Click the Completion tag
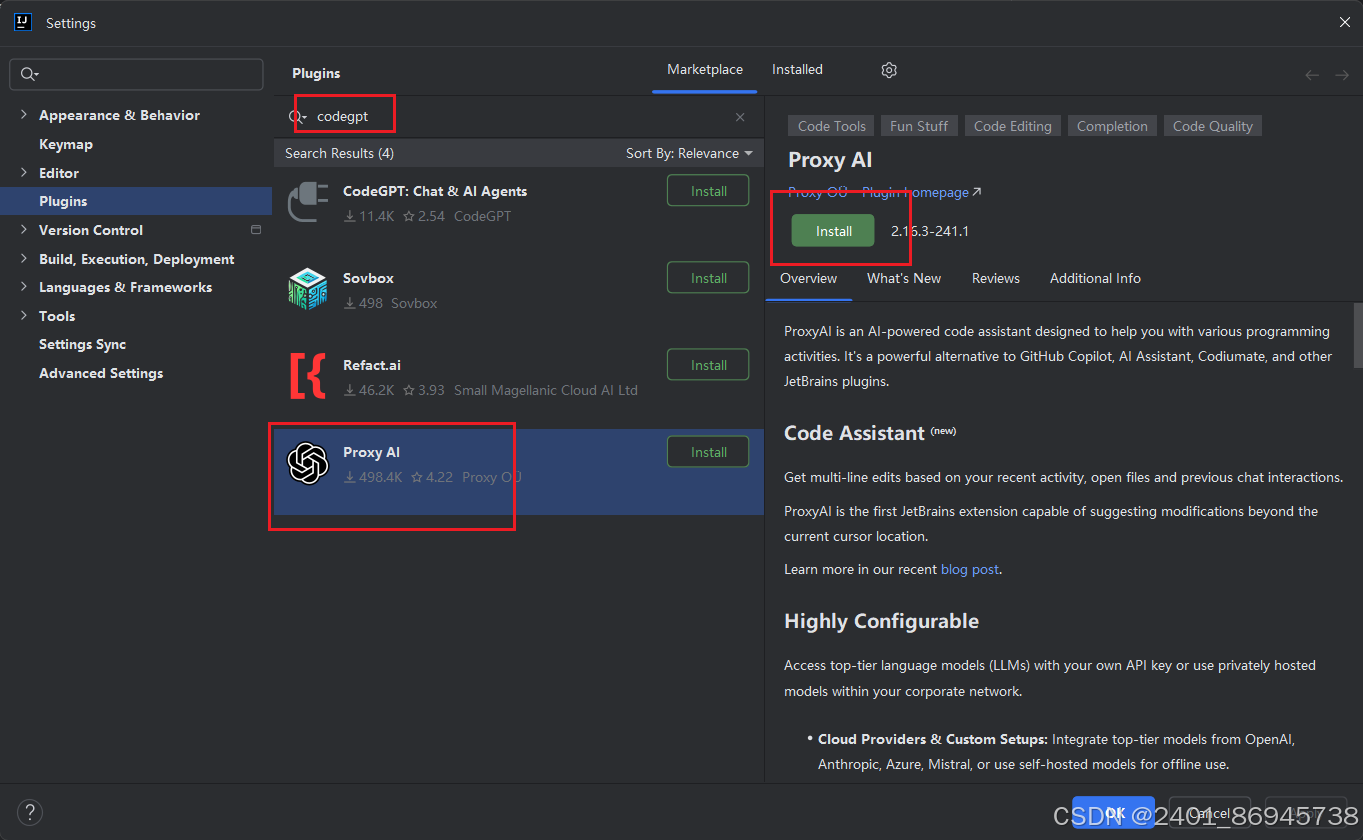The width and height of the screenshot is (1363, 840). (x=1112, y=126)
